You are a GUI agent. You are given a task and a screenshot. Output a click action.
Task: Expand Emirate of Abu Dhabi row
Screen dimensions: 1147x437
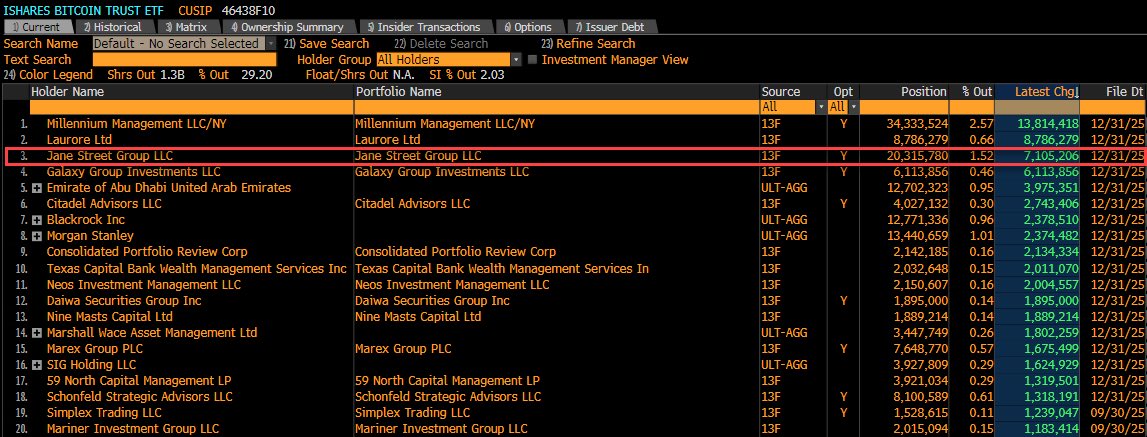37,188
